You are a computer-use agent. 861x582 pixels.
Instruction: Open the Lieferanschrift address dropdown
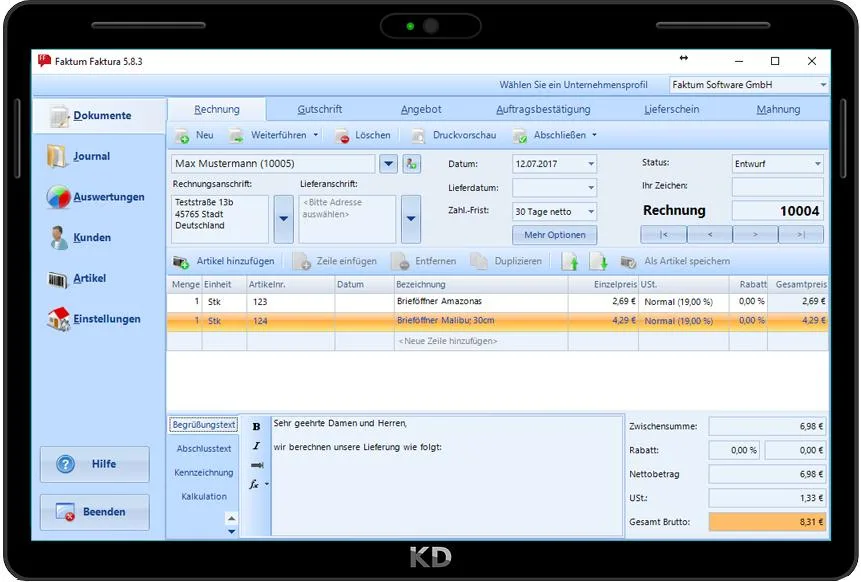[411, 219]
